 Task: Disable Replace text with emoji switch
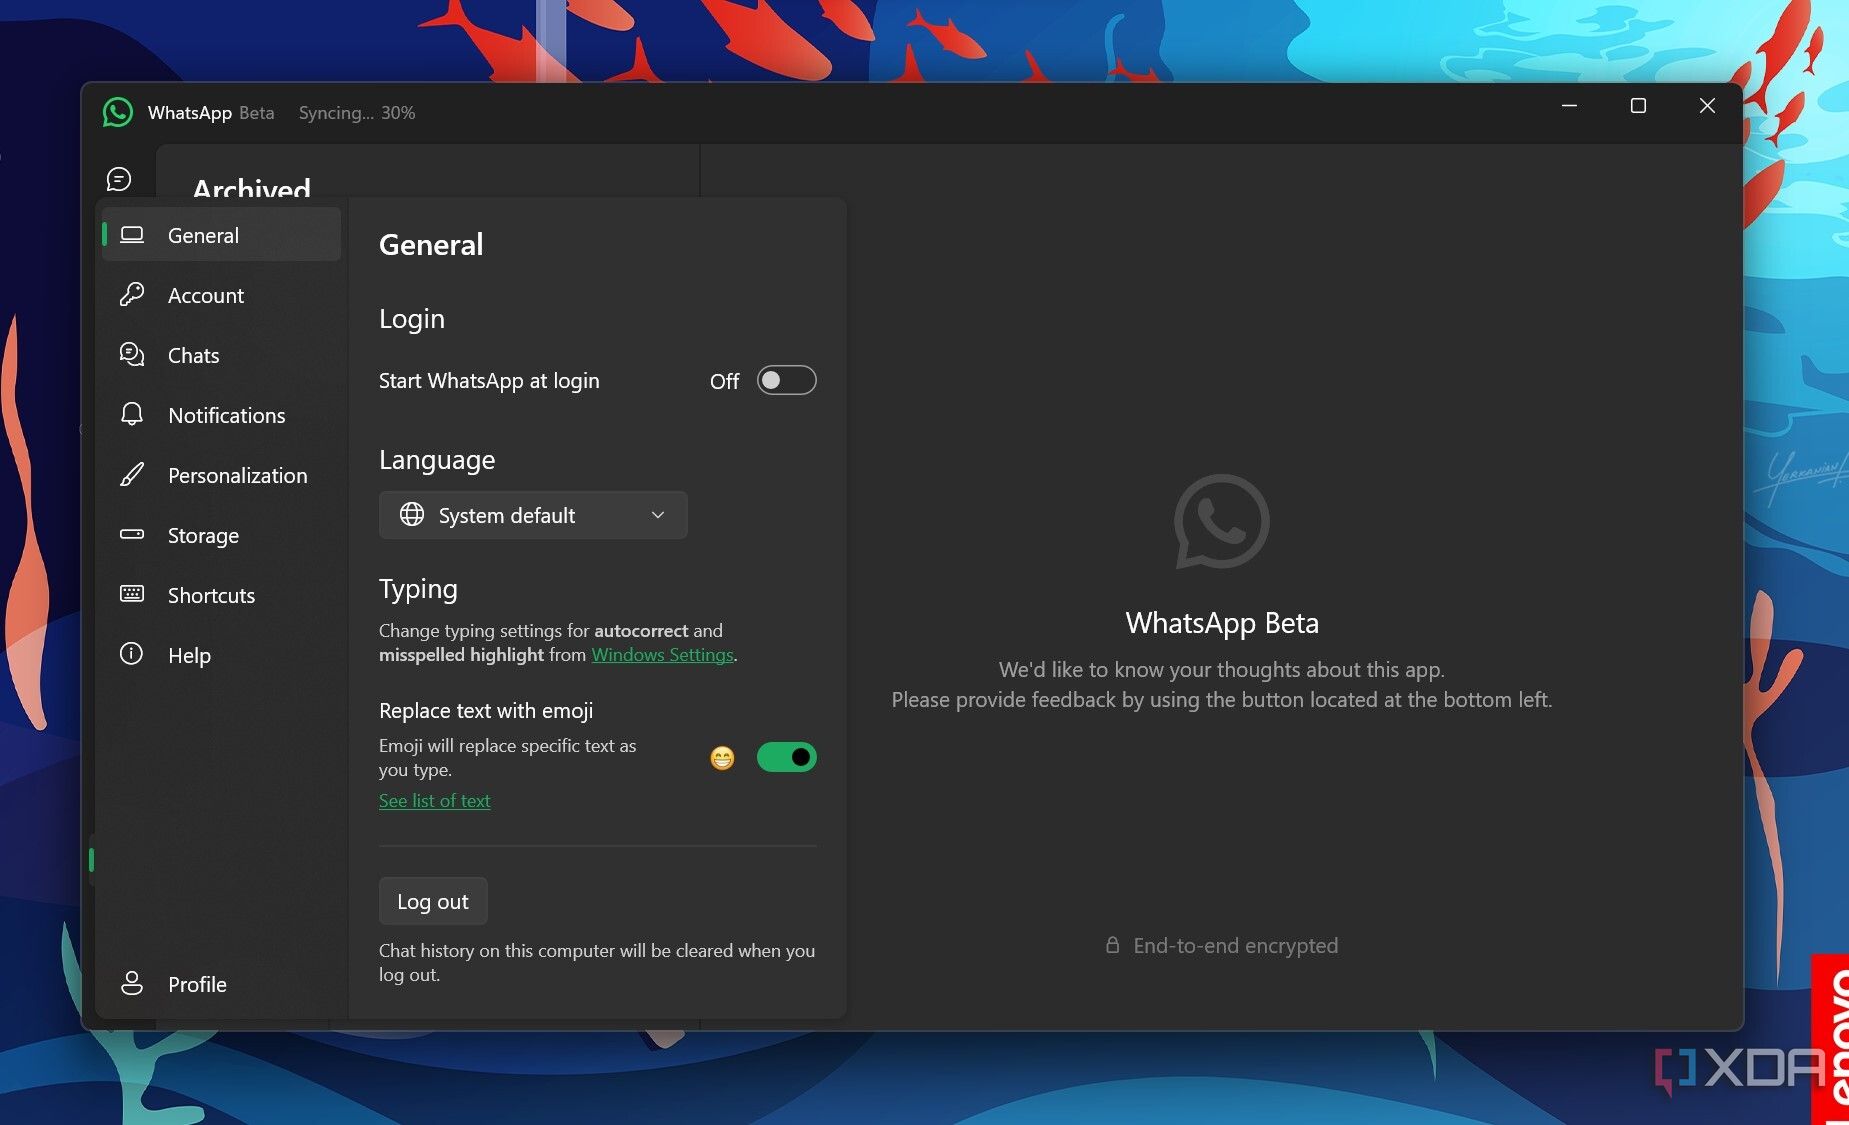coord(787,758)
